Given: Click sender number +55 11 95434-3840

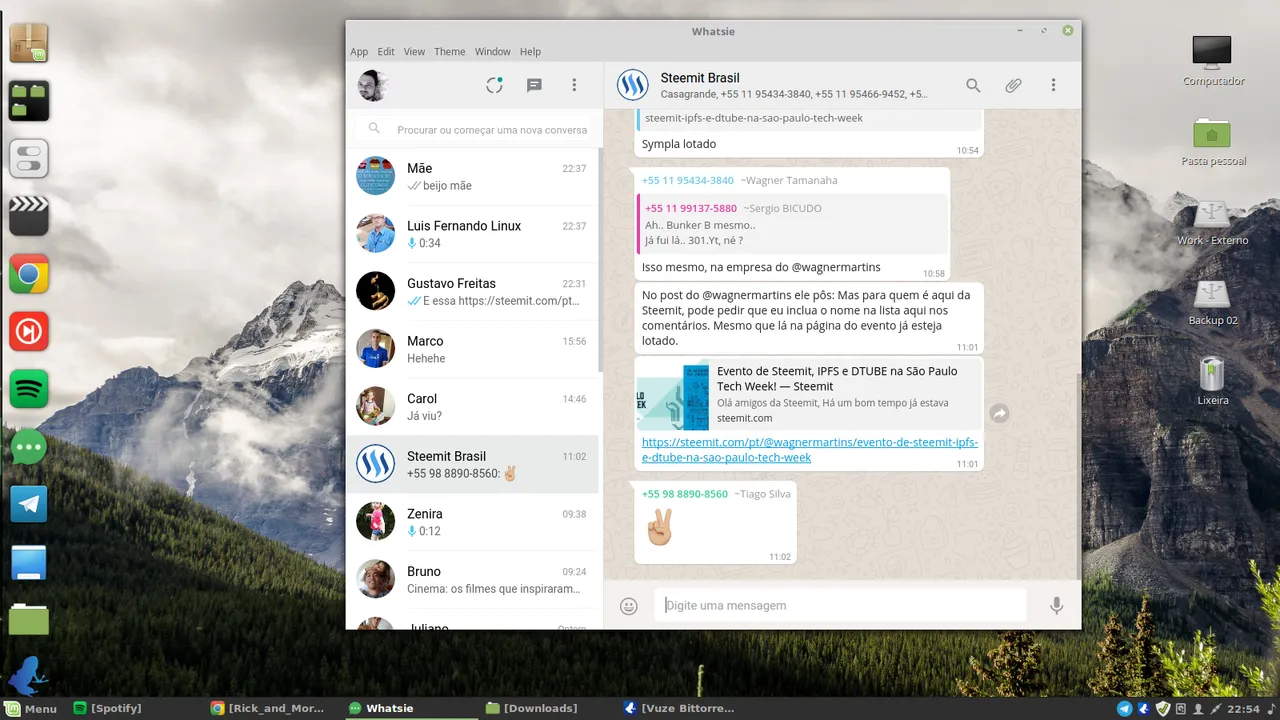Looking at the screenshot, I should coord(688,181).
